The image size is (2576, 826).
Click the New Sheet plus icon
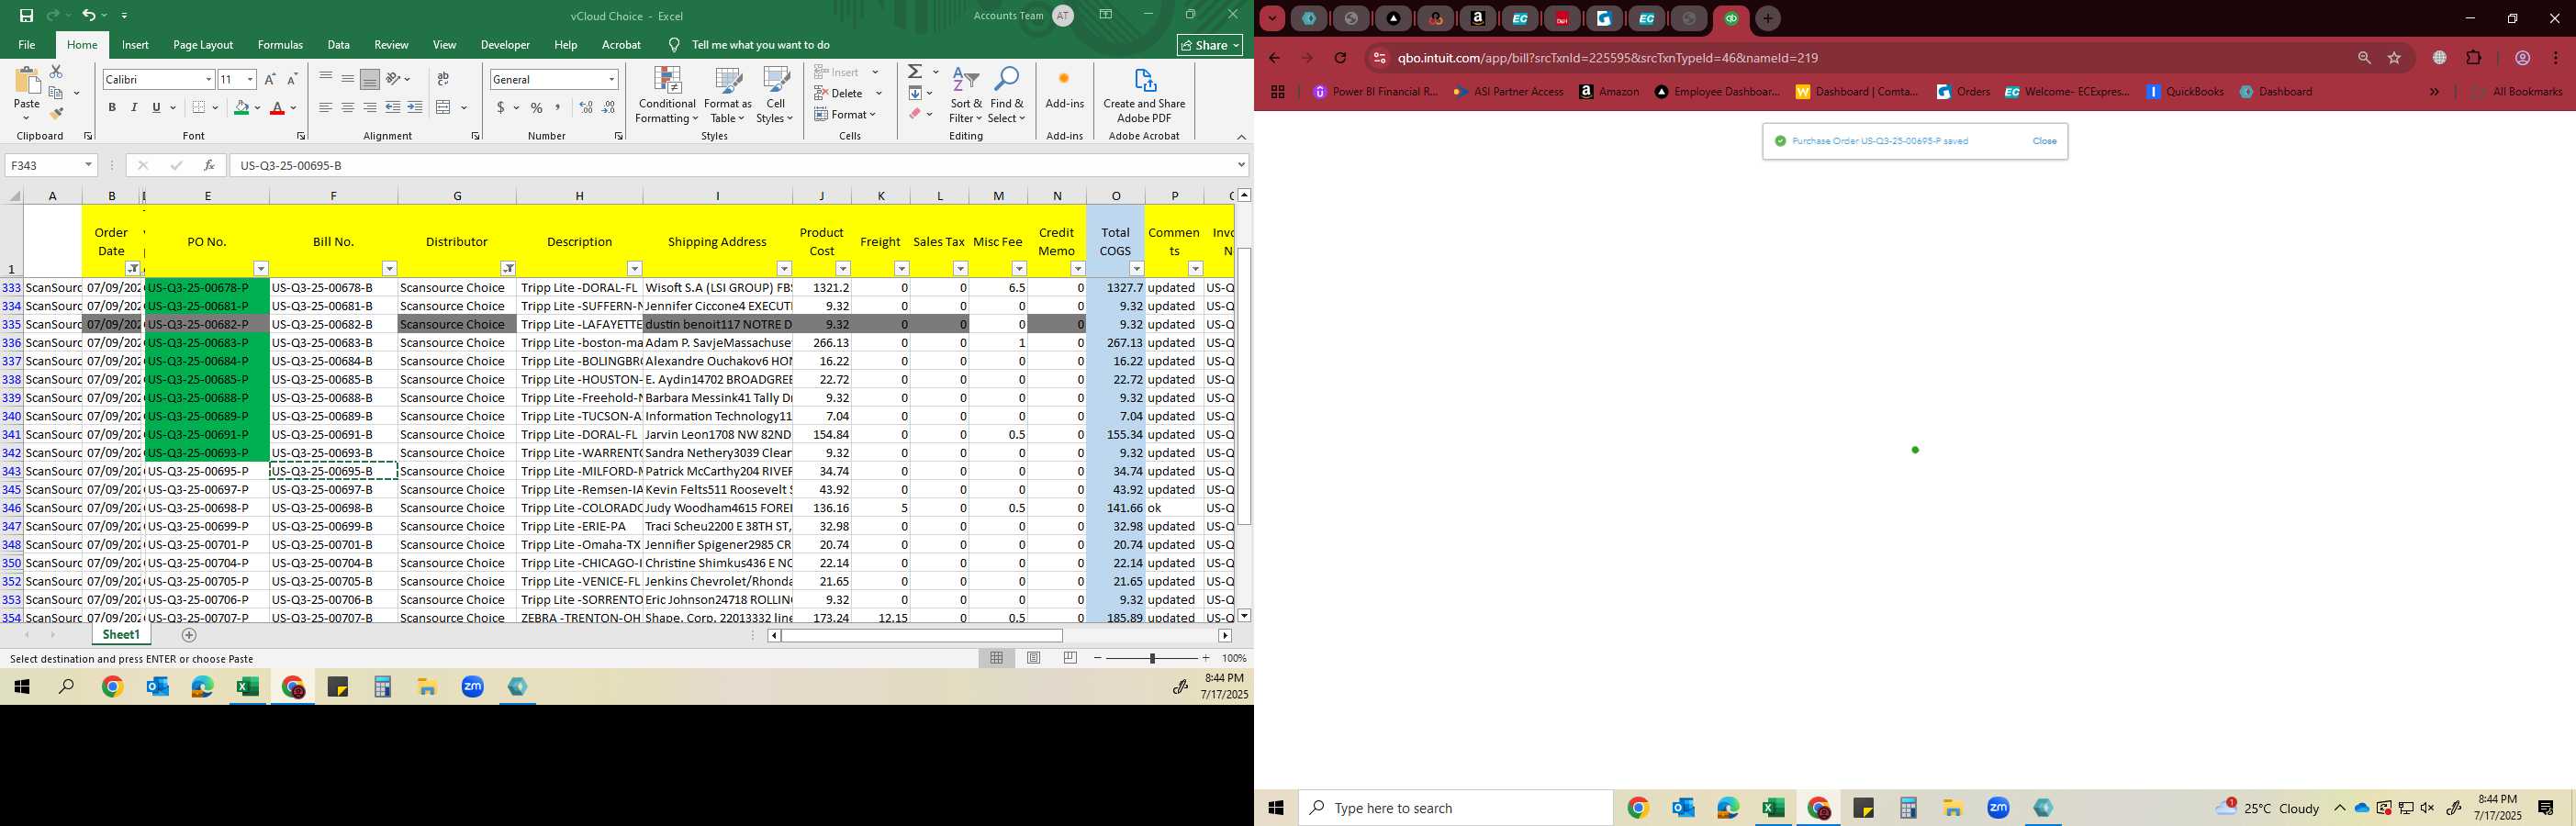tap(189, 635)
